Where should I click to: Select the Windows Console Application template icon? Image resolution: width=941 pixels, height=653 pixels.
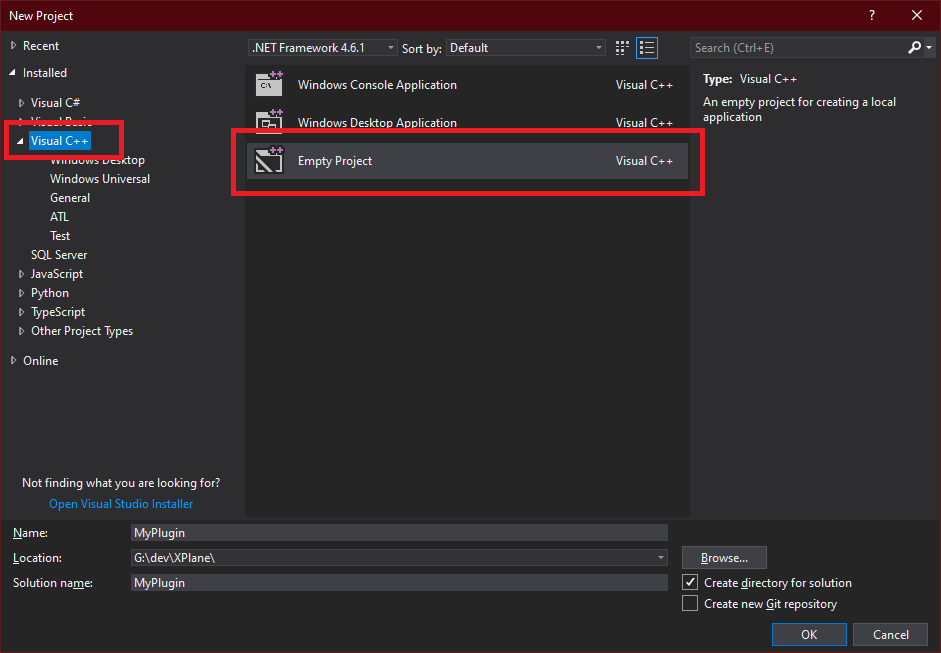coord(268,85)
